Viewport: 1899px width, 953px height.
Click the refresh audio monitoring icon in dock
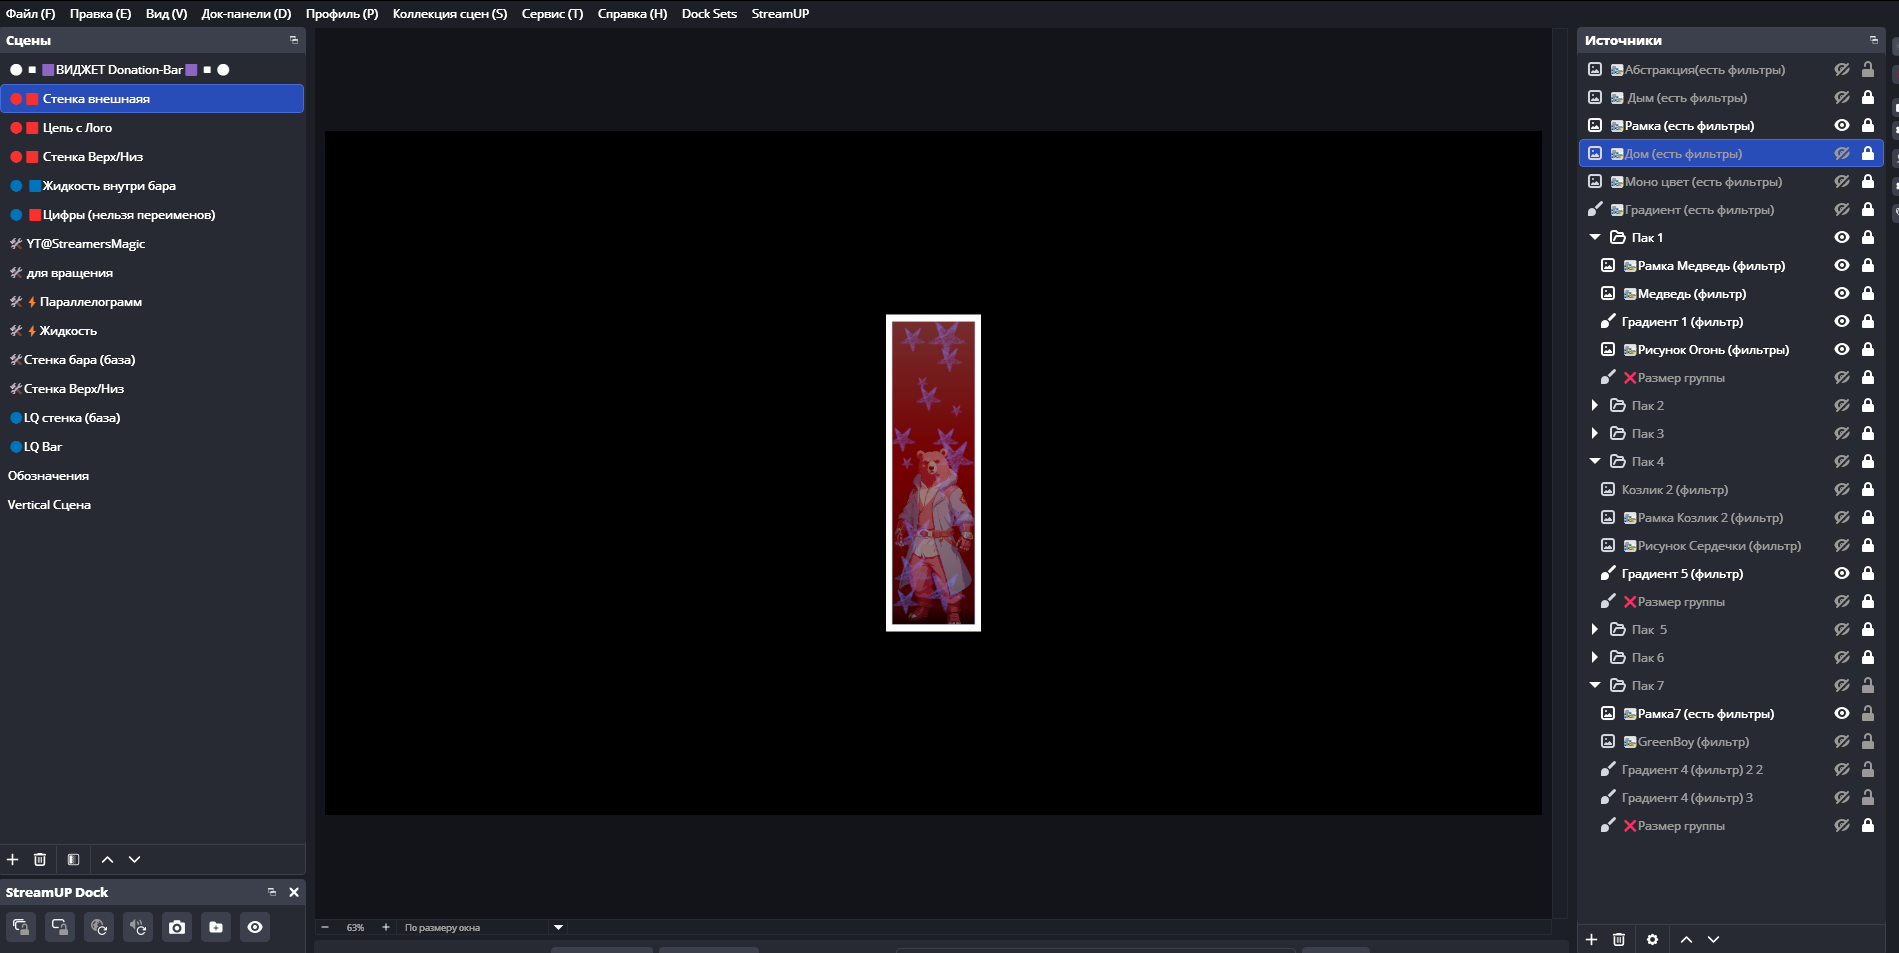tap(138, 927)
